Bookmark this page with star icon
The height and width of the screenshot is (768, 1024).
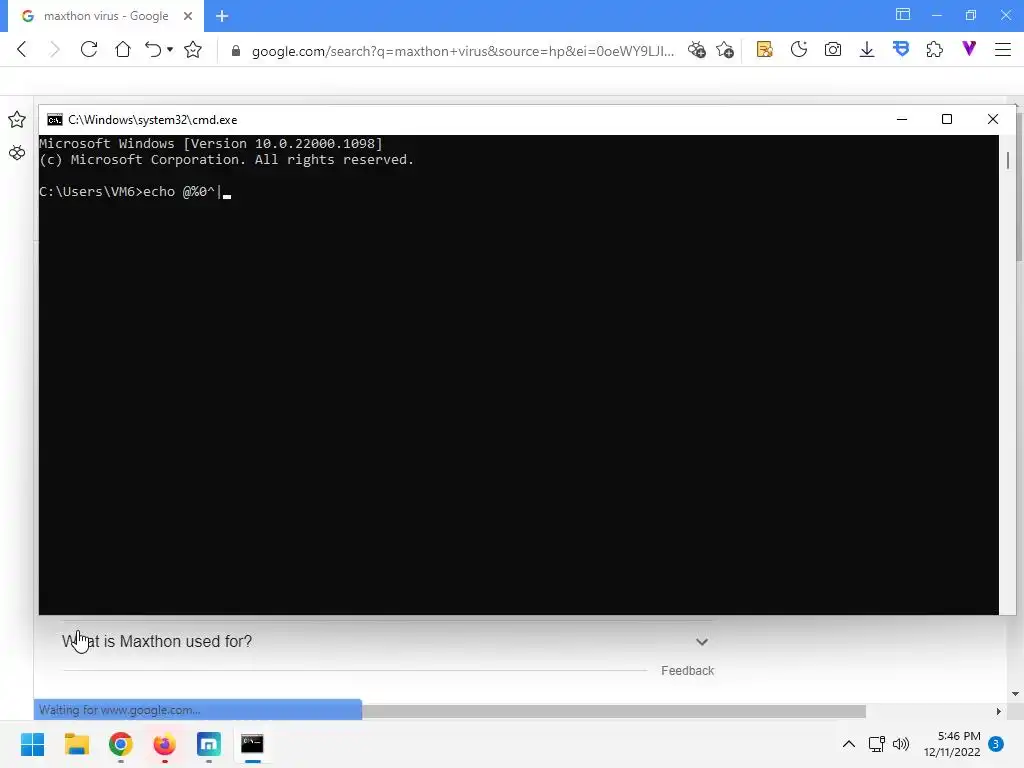click(193, 50)
